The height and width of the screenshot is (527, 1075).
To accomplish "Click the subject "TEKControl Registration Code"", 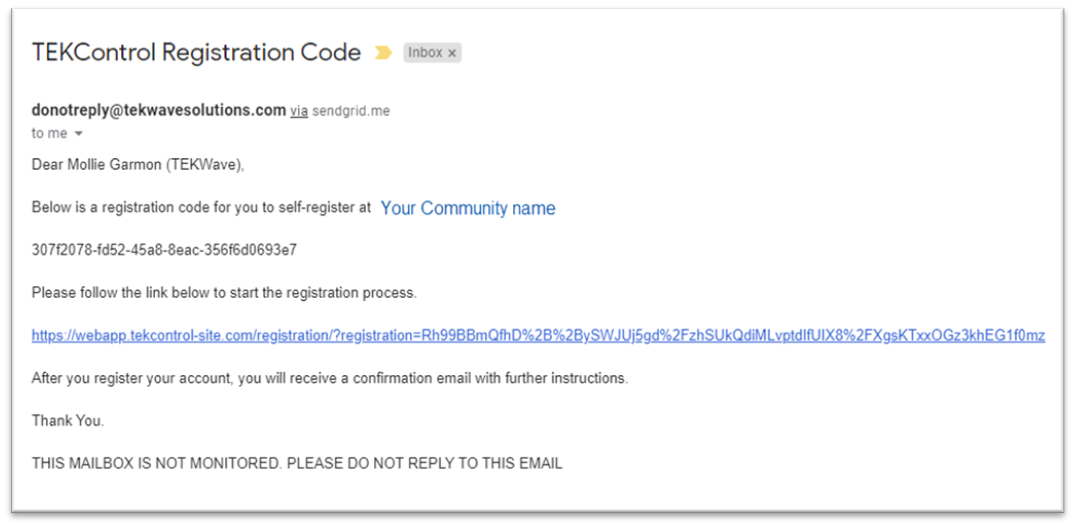I will [x=196, y=53].
